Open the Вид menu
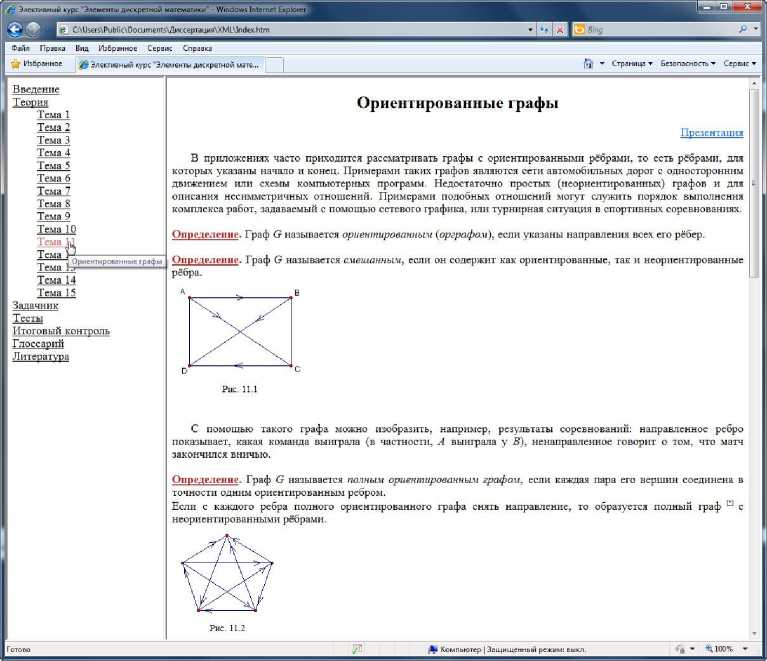The width and height of the screenshot is (767, 661). [82, 47]
